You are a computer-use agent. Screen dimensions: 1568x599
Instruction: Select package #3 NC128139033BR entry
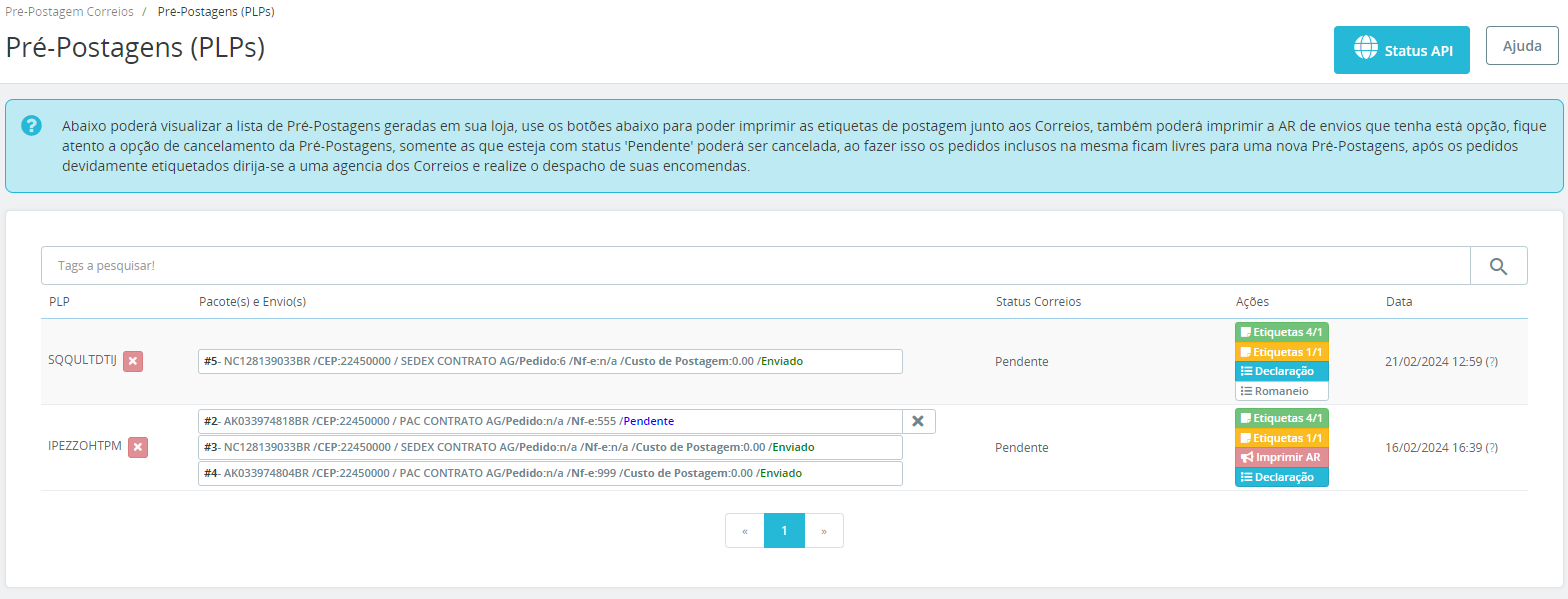[x=550, y=447]
